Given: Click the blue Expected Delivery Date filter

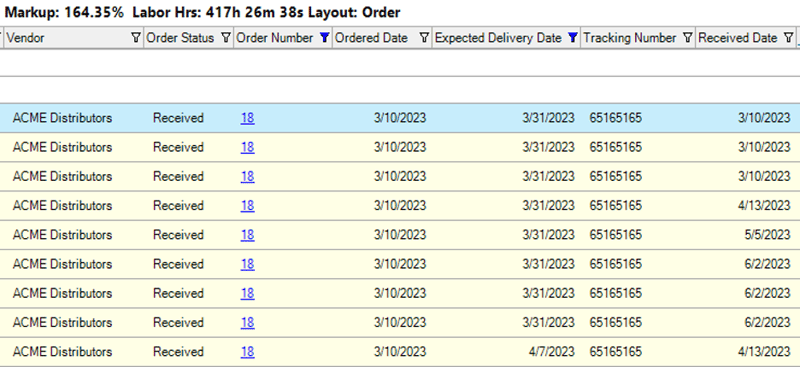Looking at the screenshot, I should click(572, 38).
